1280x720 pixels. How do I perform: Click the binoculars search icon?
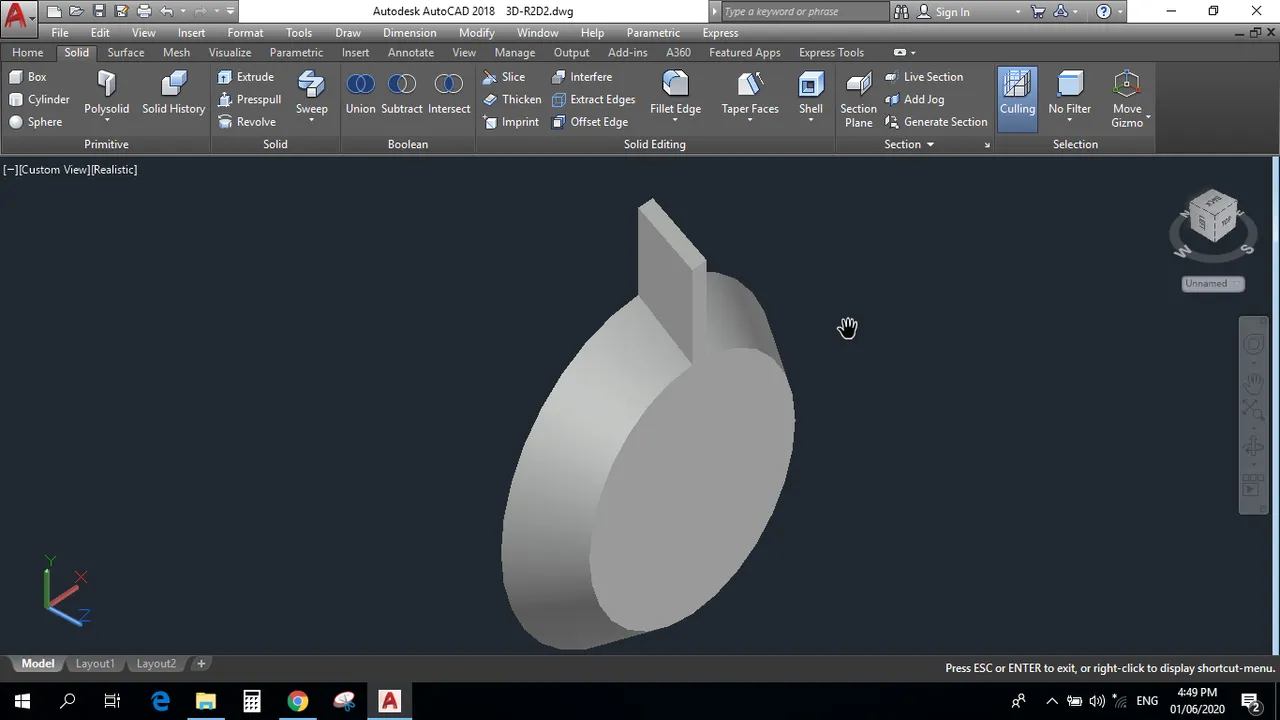(x=901, y=12)
